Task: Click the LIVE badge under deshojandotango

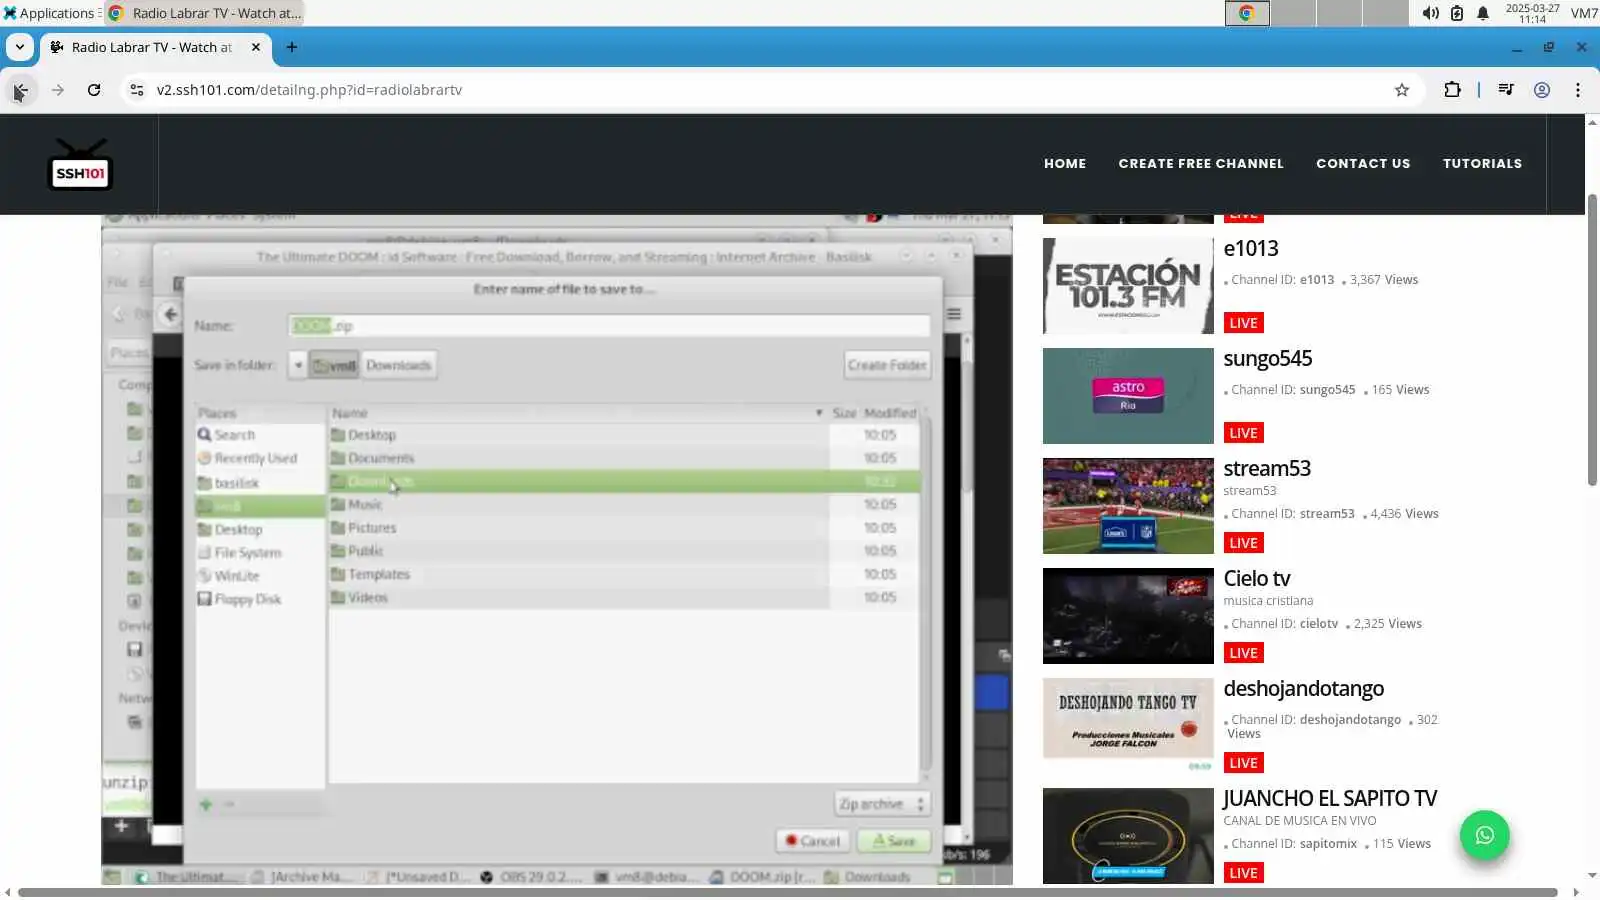Action: tap(1243, 763)
